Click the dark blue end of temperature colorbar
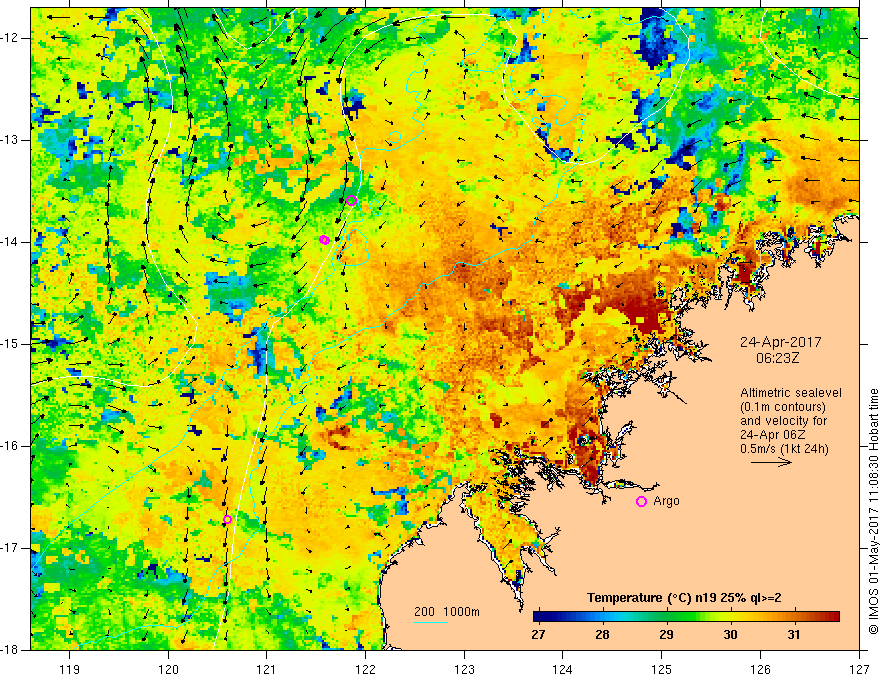880x680 pixels. tap(538, 617)
